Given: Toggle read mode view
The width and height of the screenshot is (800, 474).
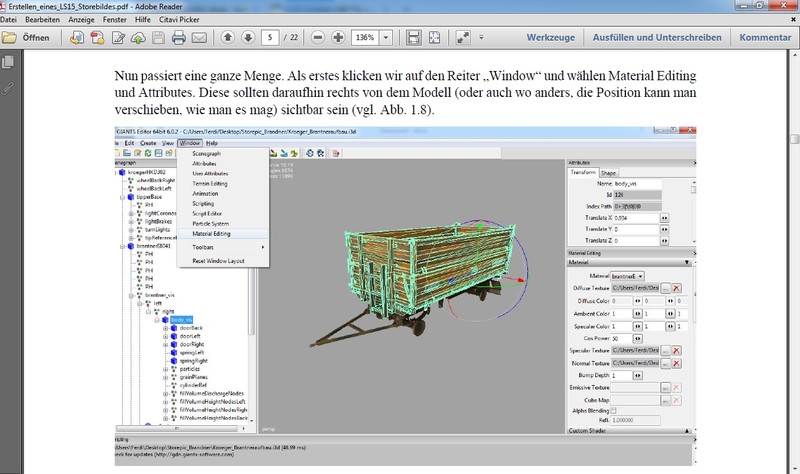Looking at the screenshot, I should coord(463,38).
